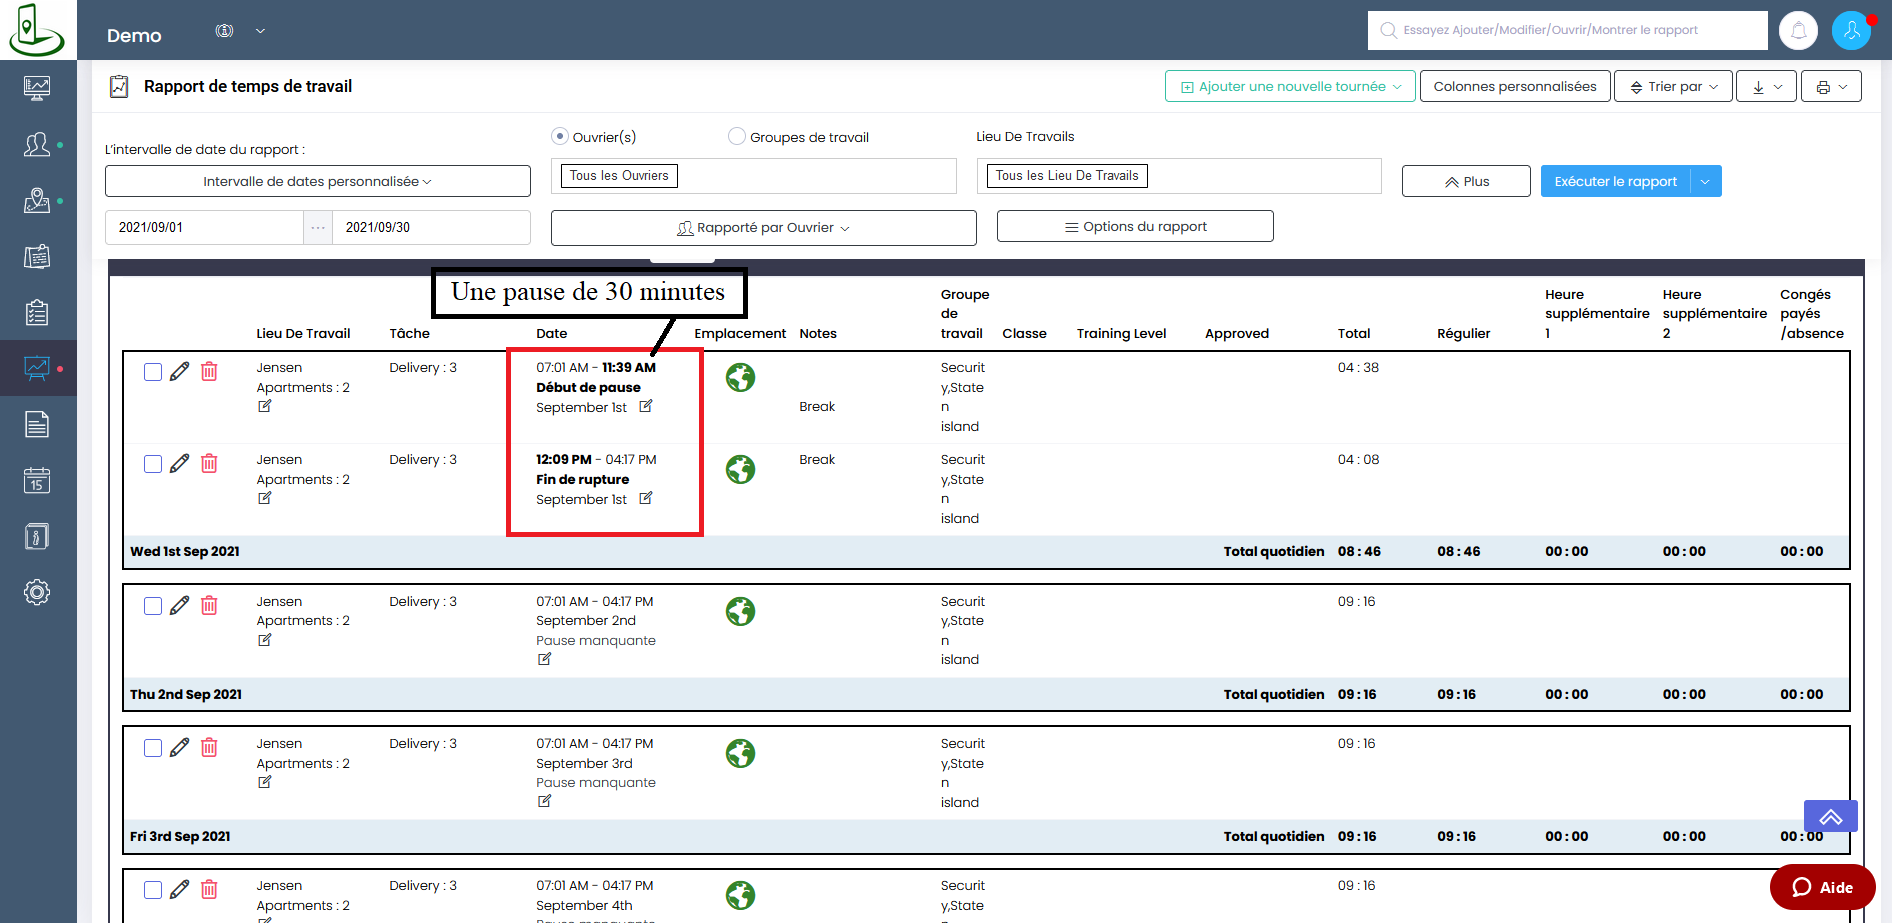Open the print icon dropdown
Viewport: 1892px width, 923px height.
(x=1831, y=87)
